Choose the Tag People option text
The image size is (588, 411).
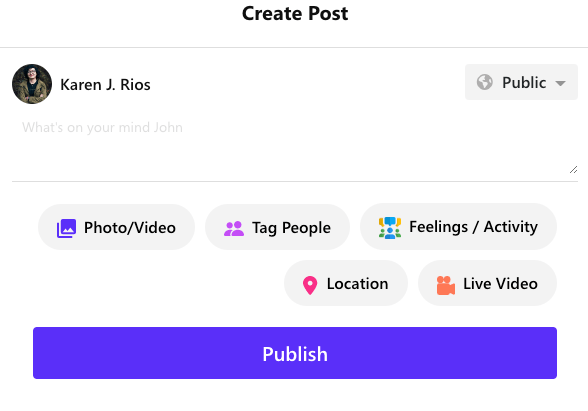click(291, 228)
